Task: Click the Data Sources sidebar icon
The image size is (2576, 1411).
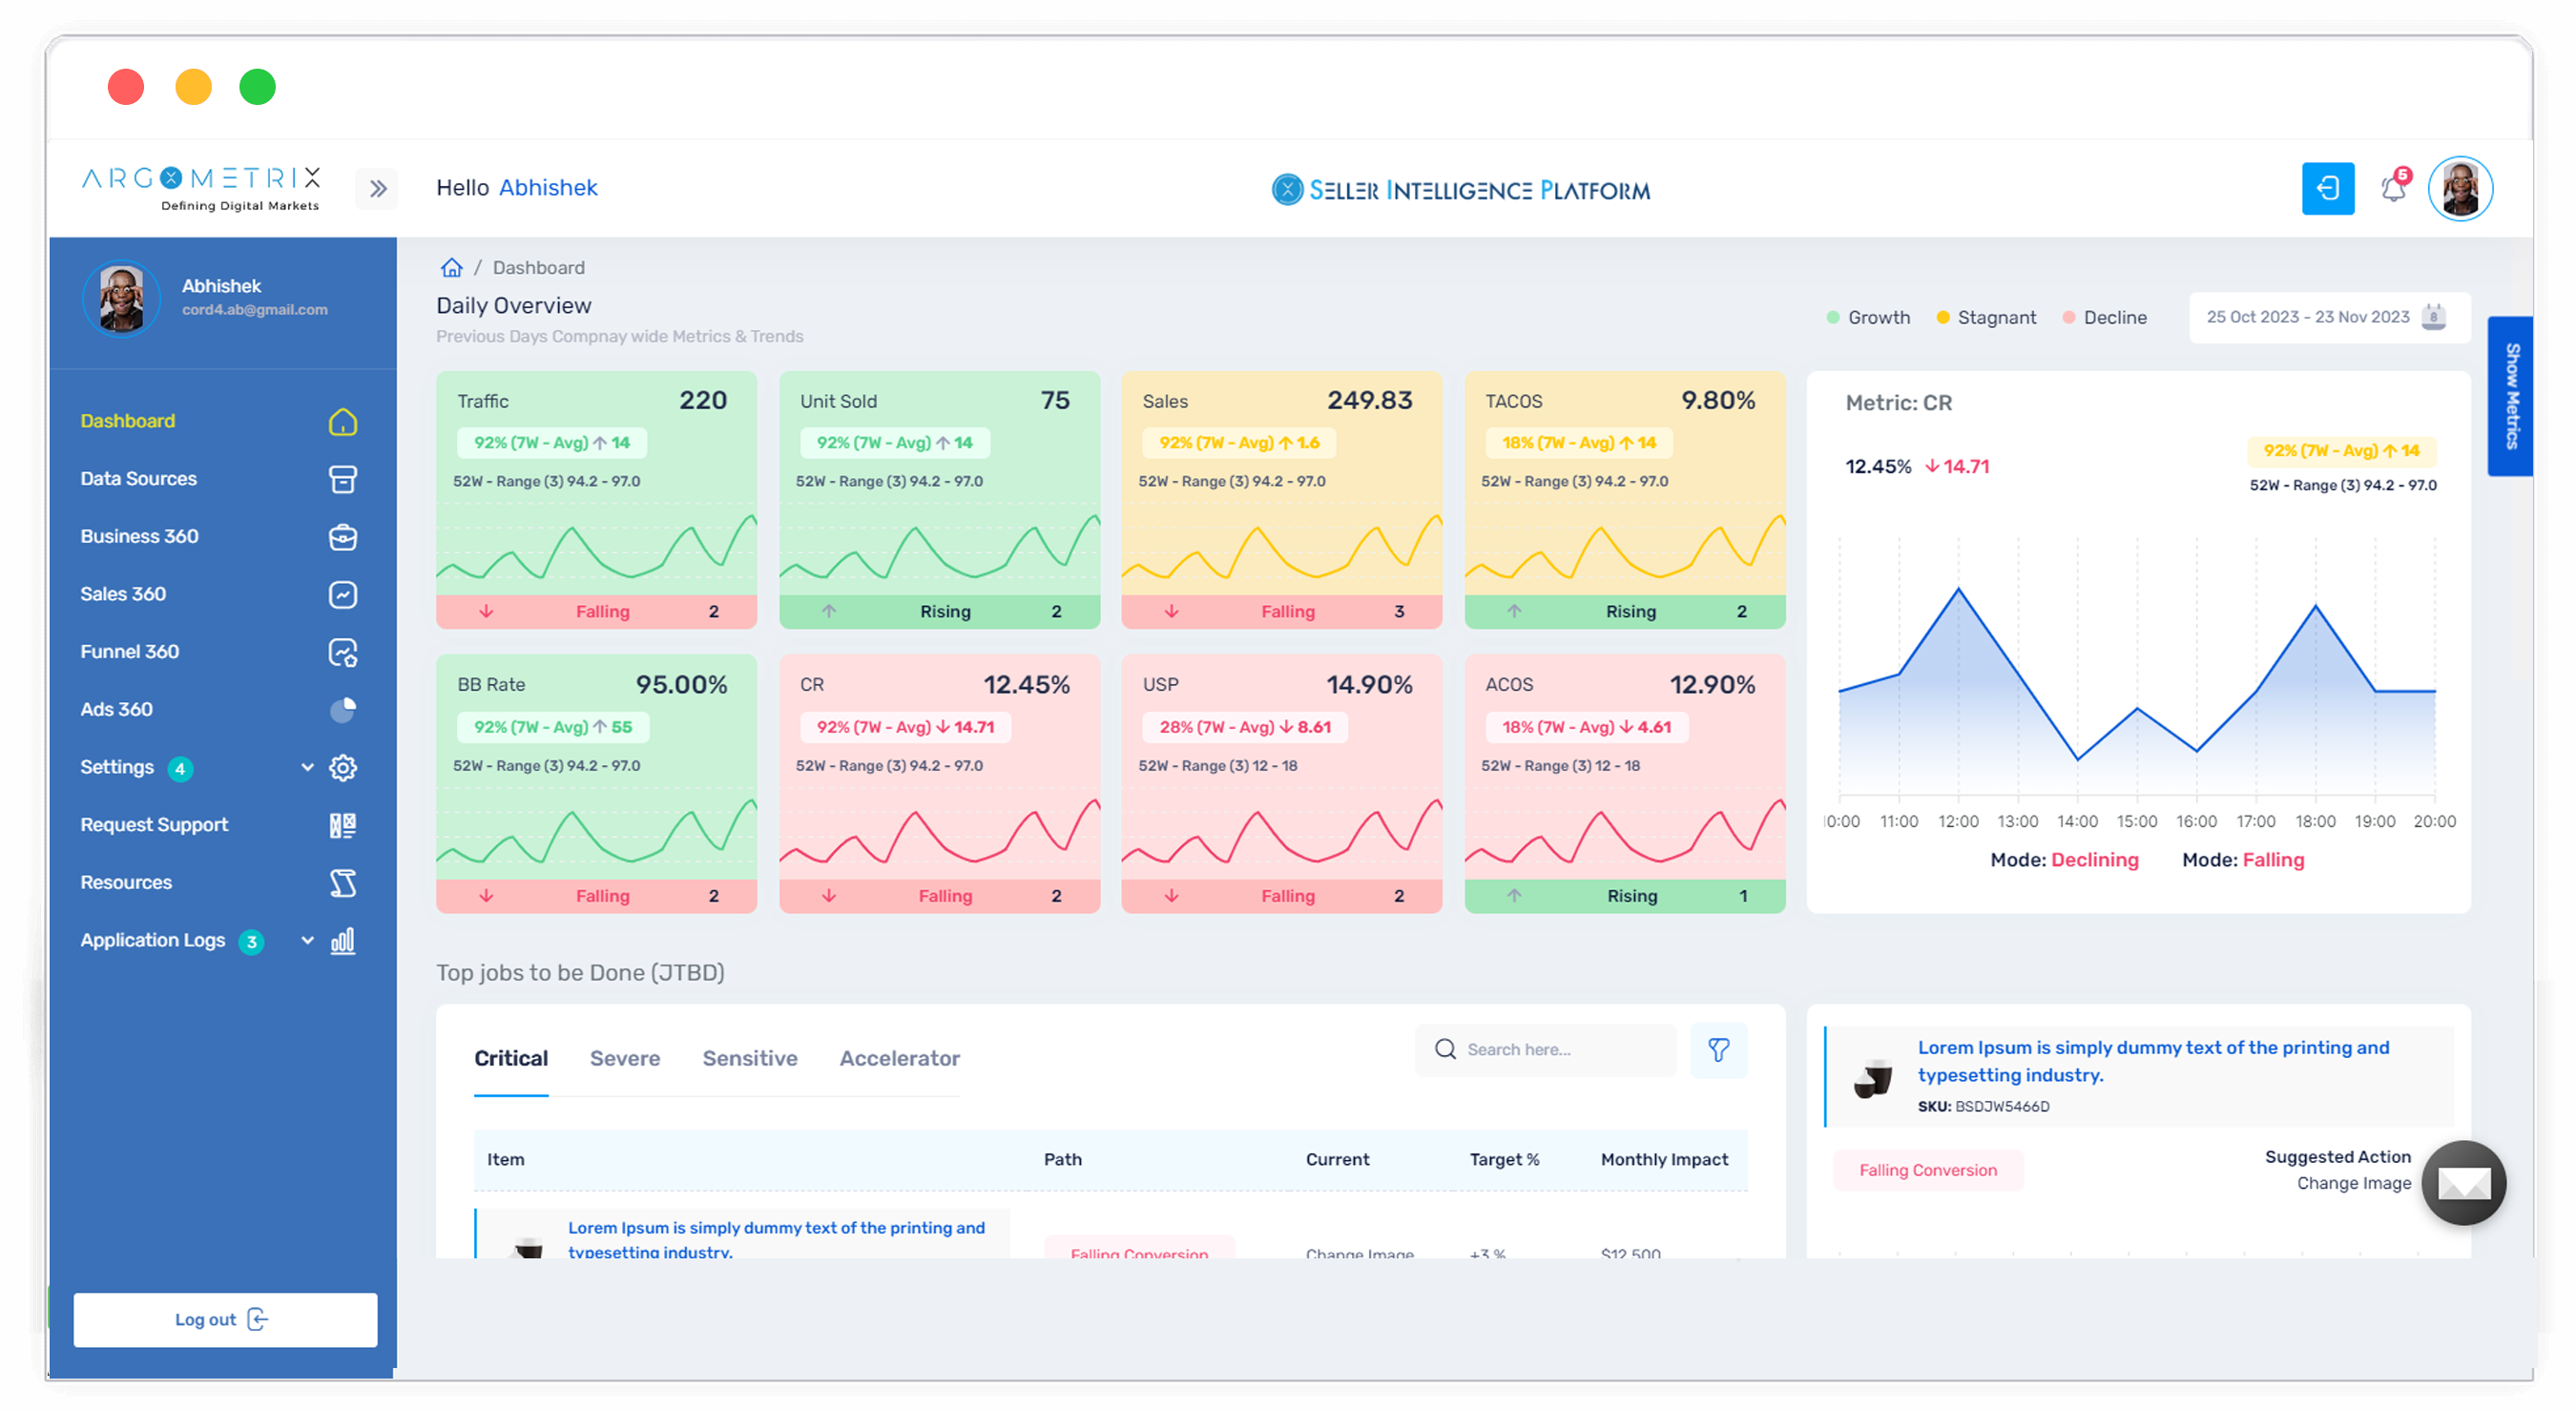Action: pos(343,479)
